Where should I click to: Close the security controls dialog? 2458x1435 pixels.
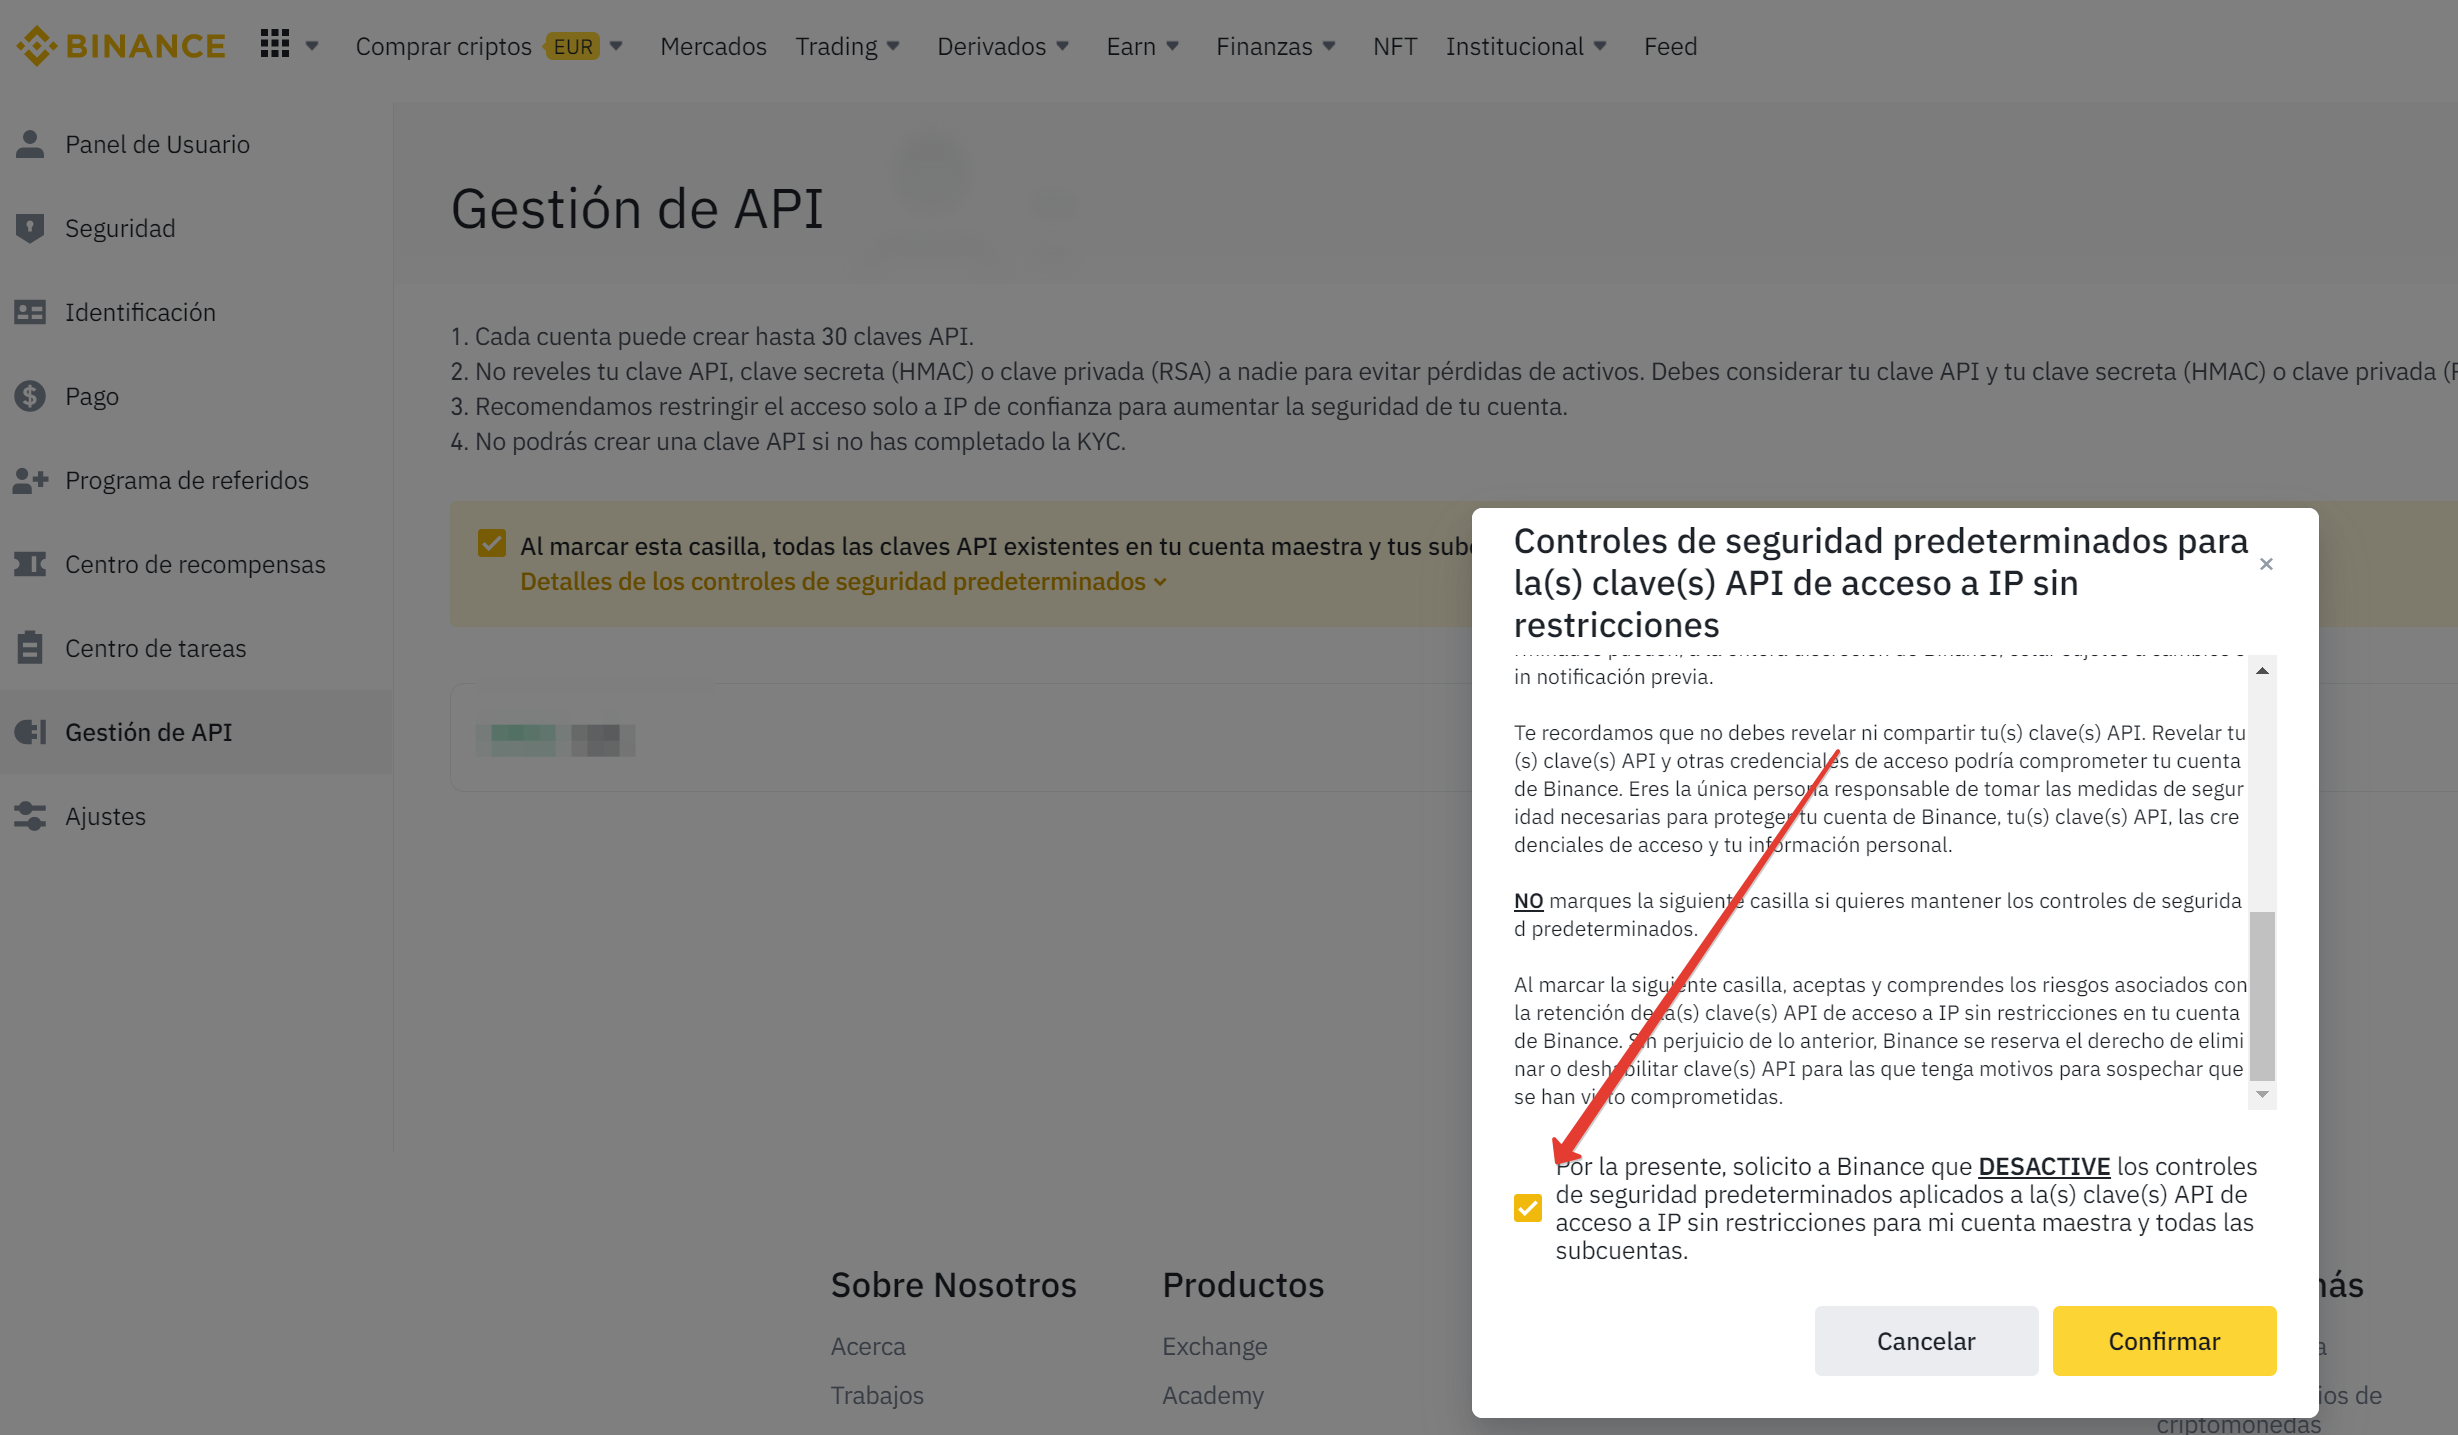tap(2266, 564)
